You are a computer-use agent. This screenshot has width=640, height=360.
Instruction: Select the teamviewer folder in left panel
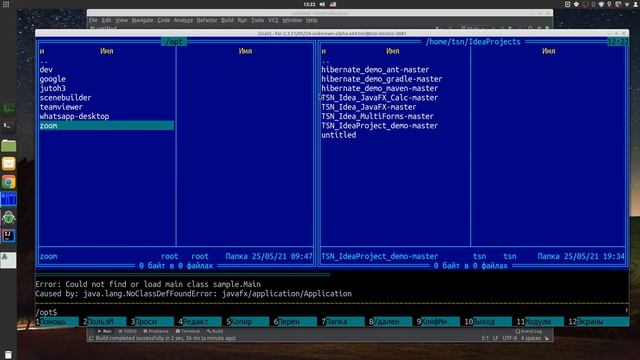pos(61,107)
